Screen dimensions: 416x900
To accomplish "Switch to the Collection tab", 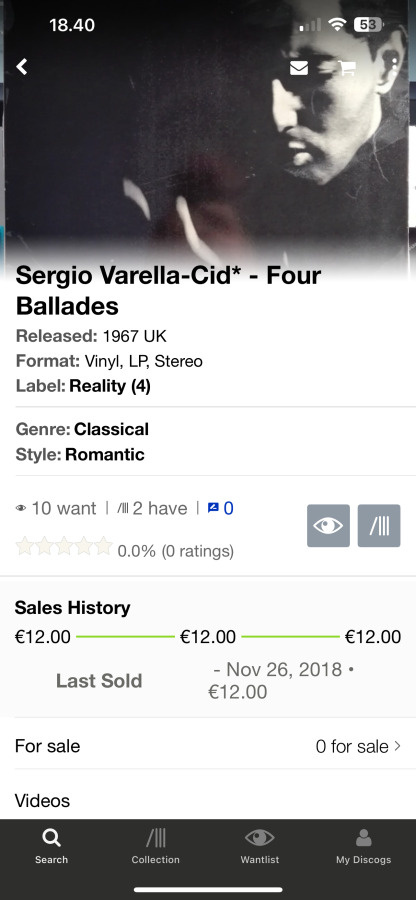I will point(155,847).
